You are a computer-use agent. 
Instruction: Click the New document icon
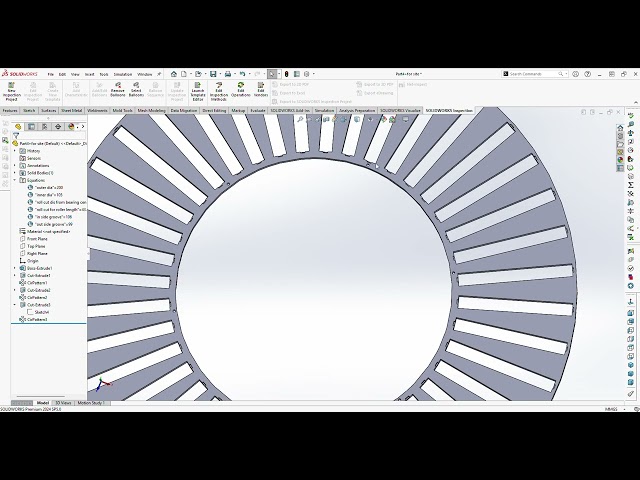pos(184,74)
